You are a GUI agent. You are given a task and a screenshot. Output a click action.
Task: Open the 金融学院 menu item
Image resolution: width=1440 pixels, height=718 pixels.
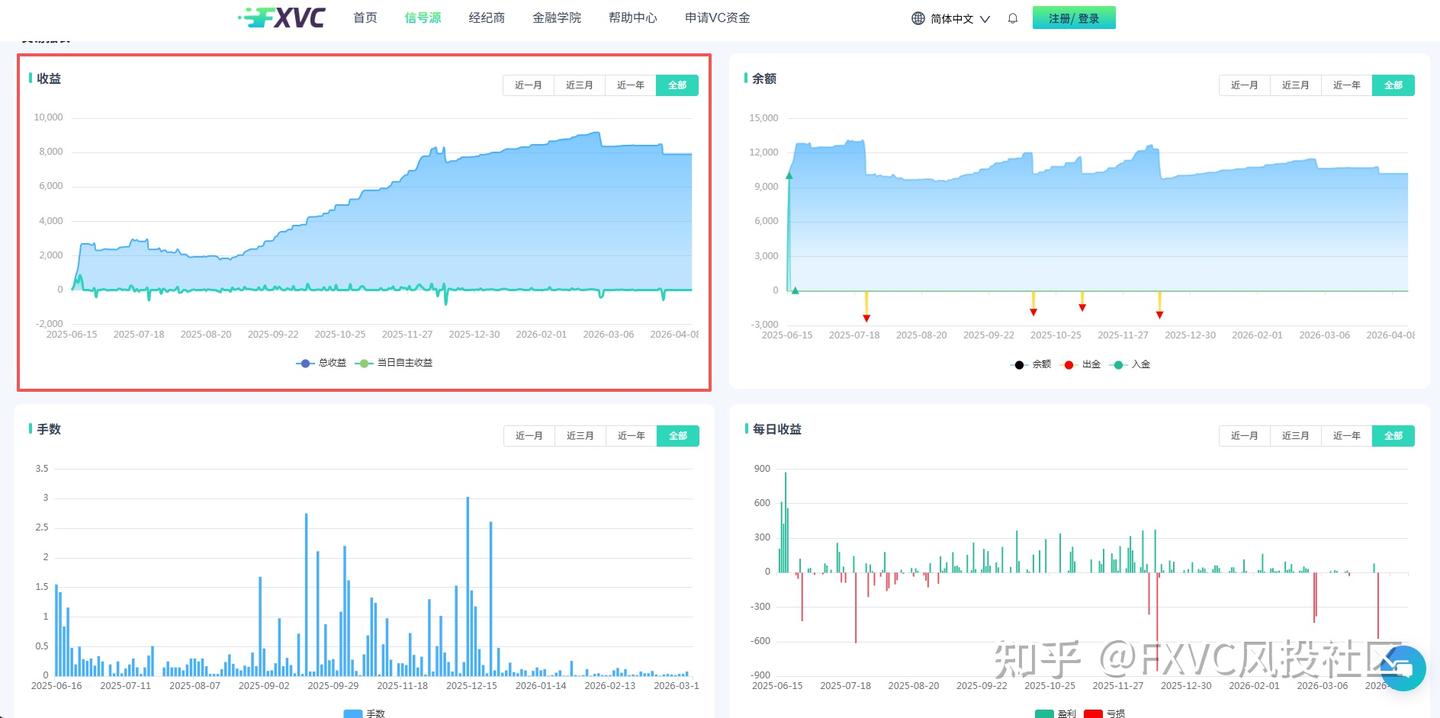[x=557, y=17]
